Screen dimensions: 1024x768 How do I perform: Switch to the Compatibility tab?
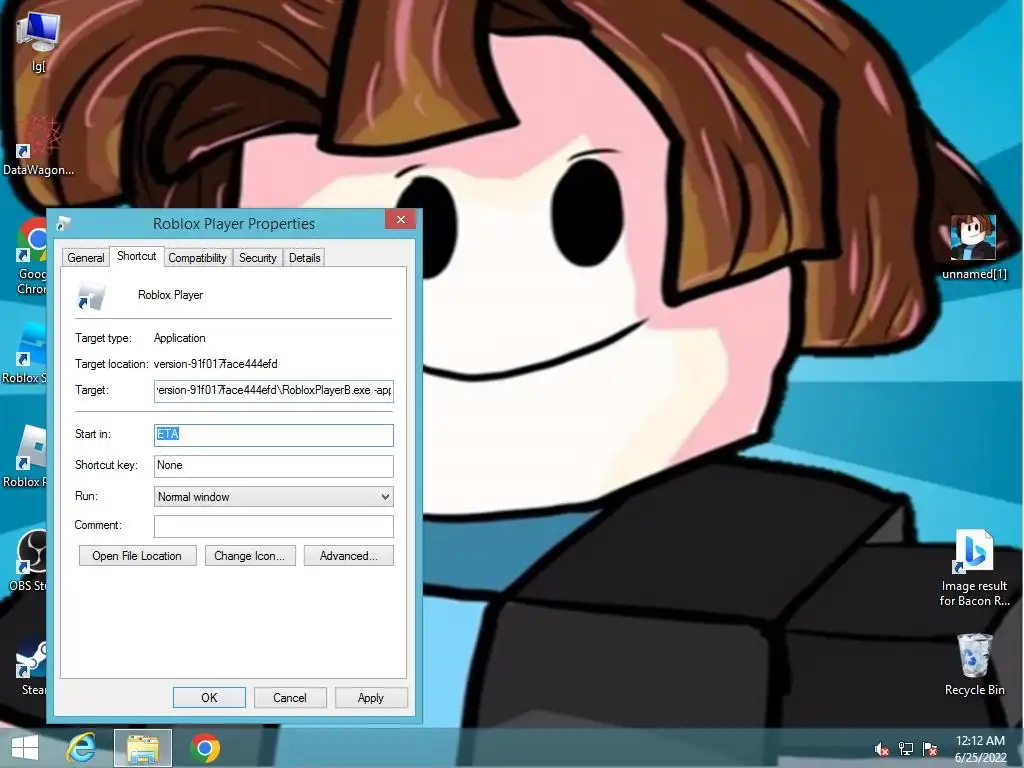[197, 258]
